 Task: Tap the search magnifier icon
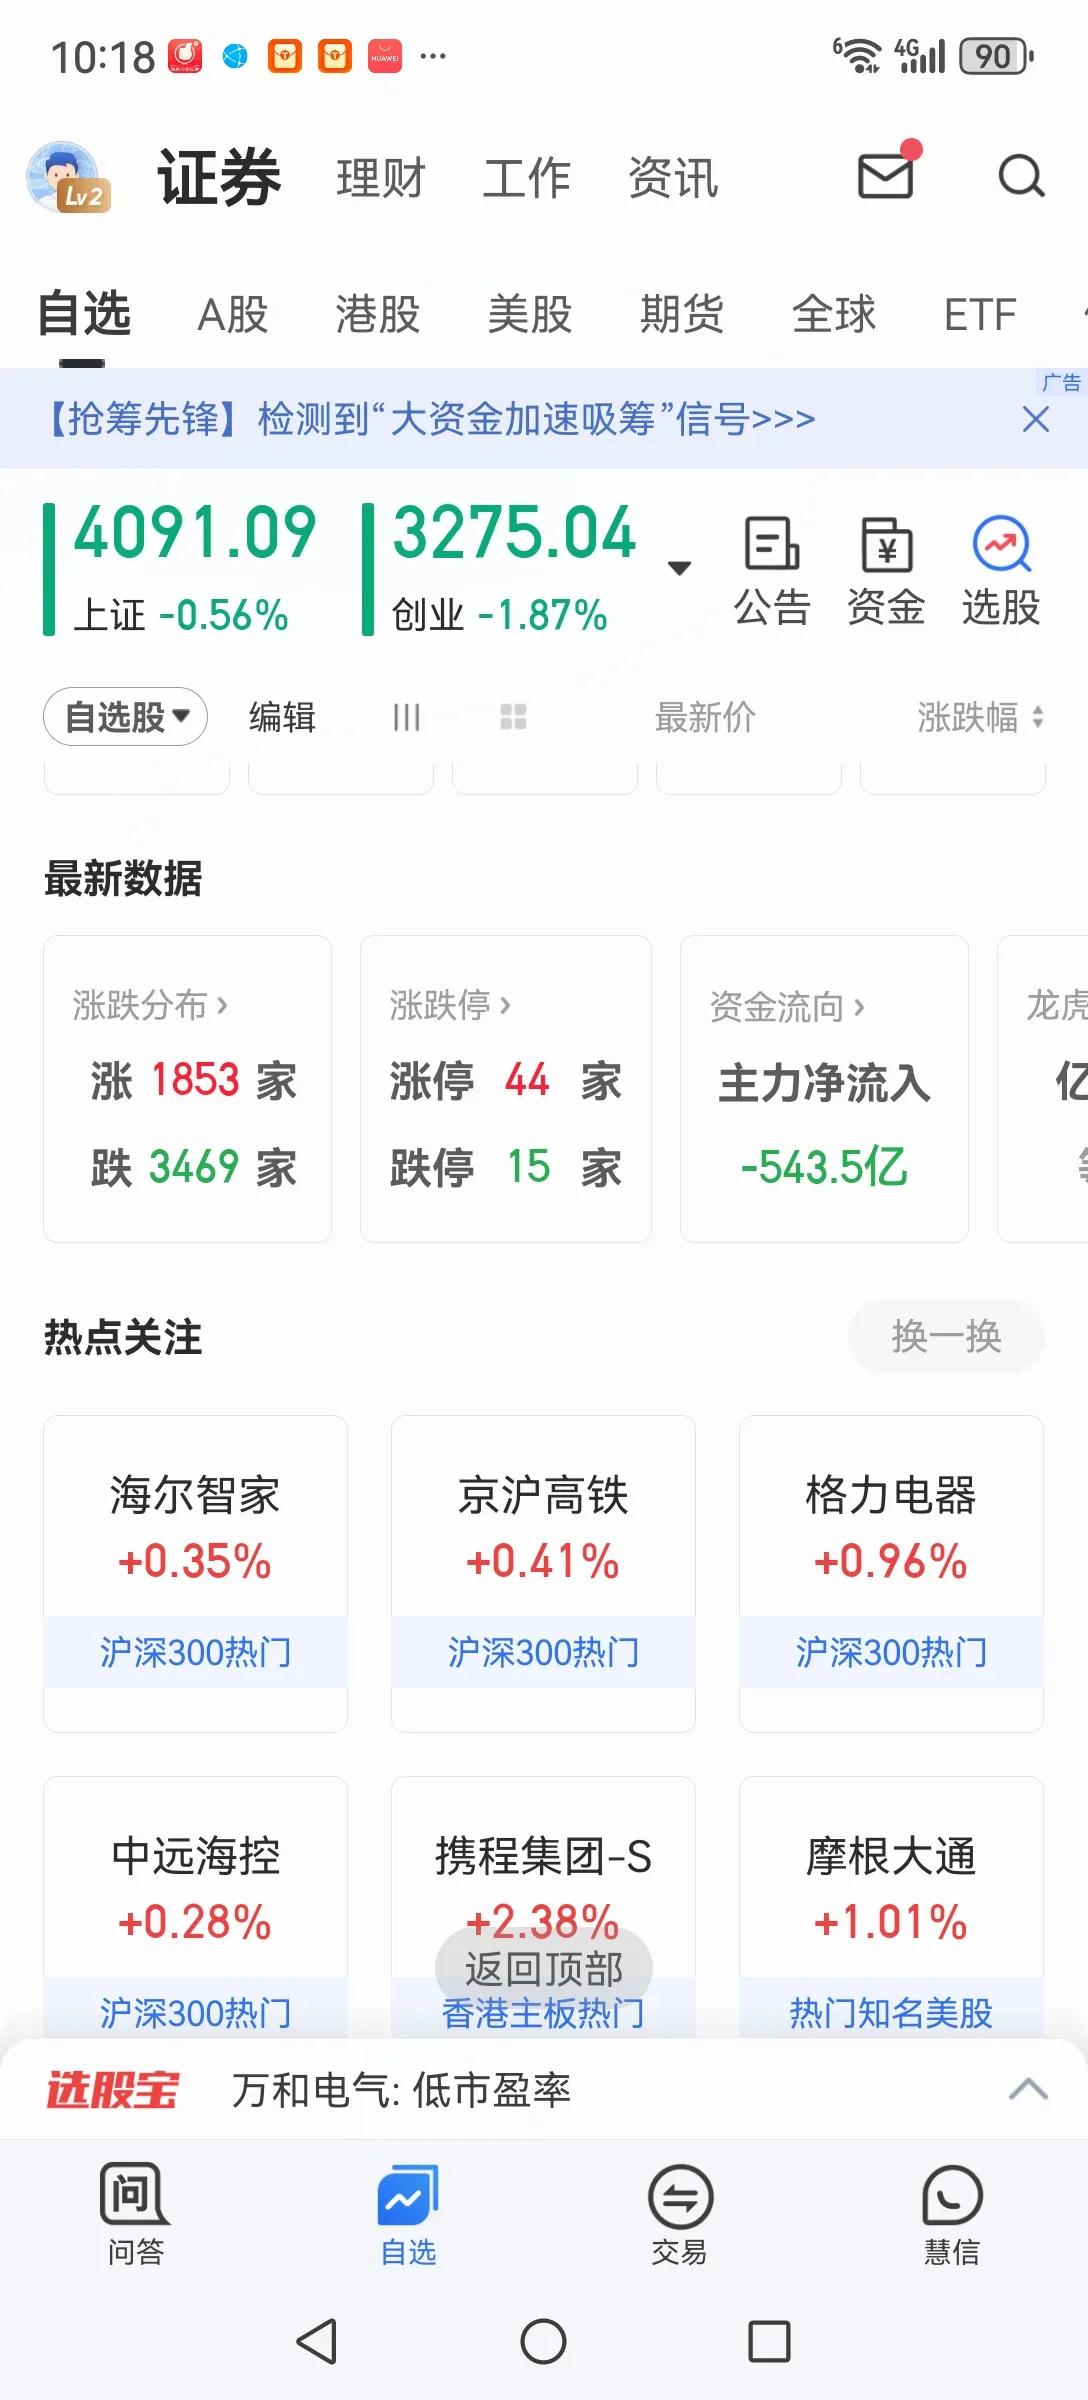(1021, 177)
